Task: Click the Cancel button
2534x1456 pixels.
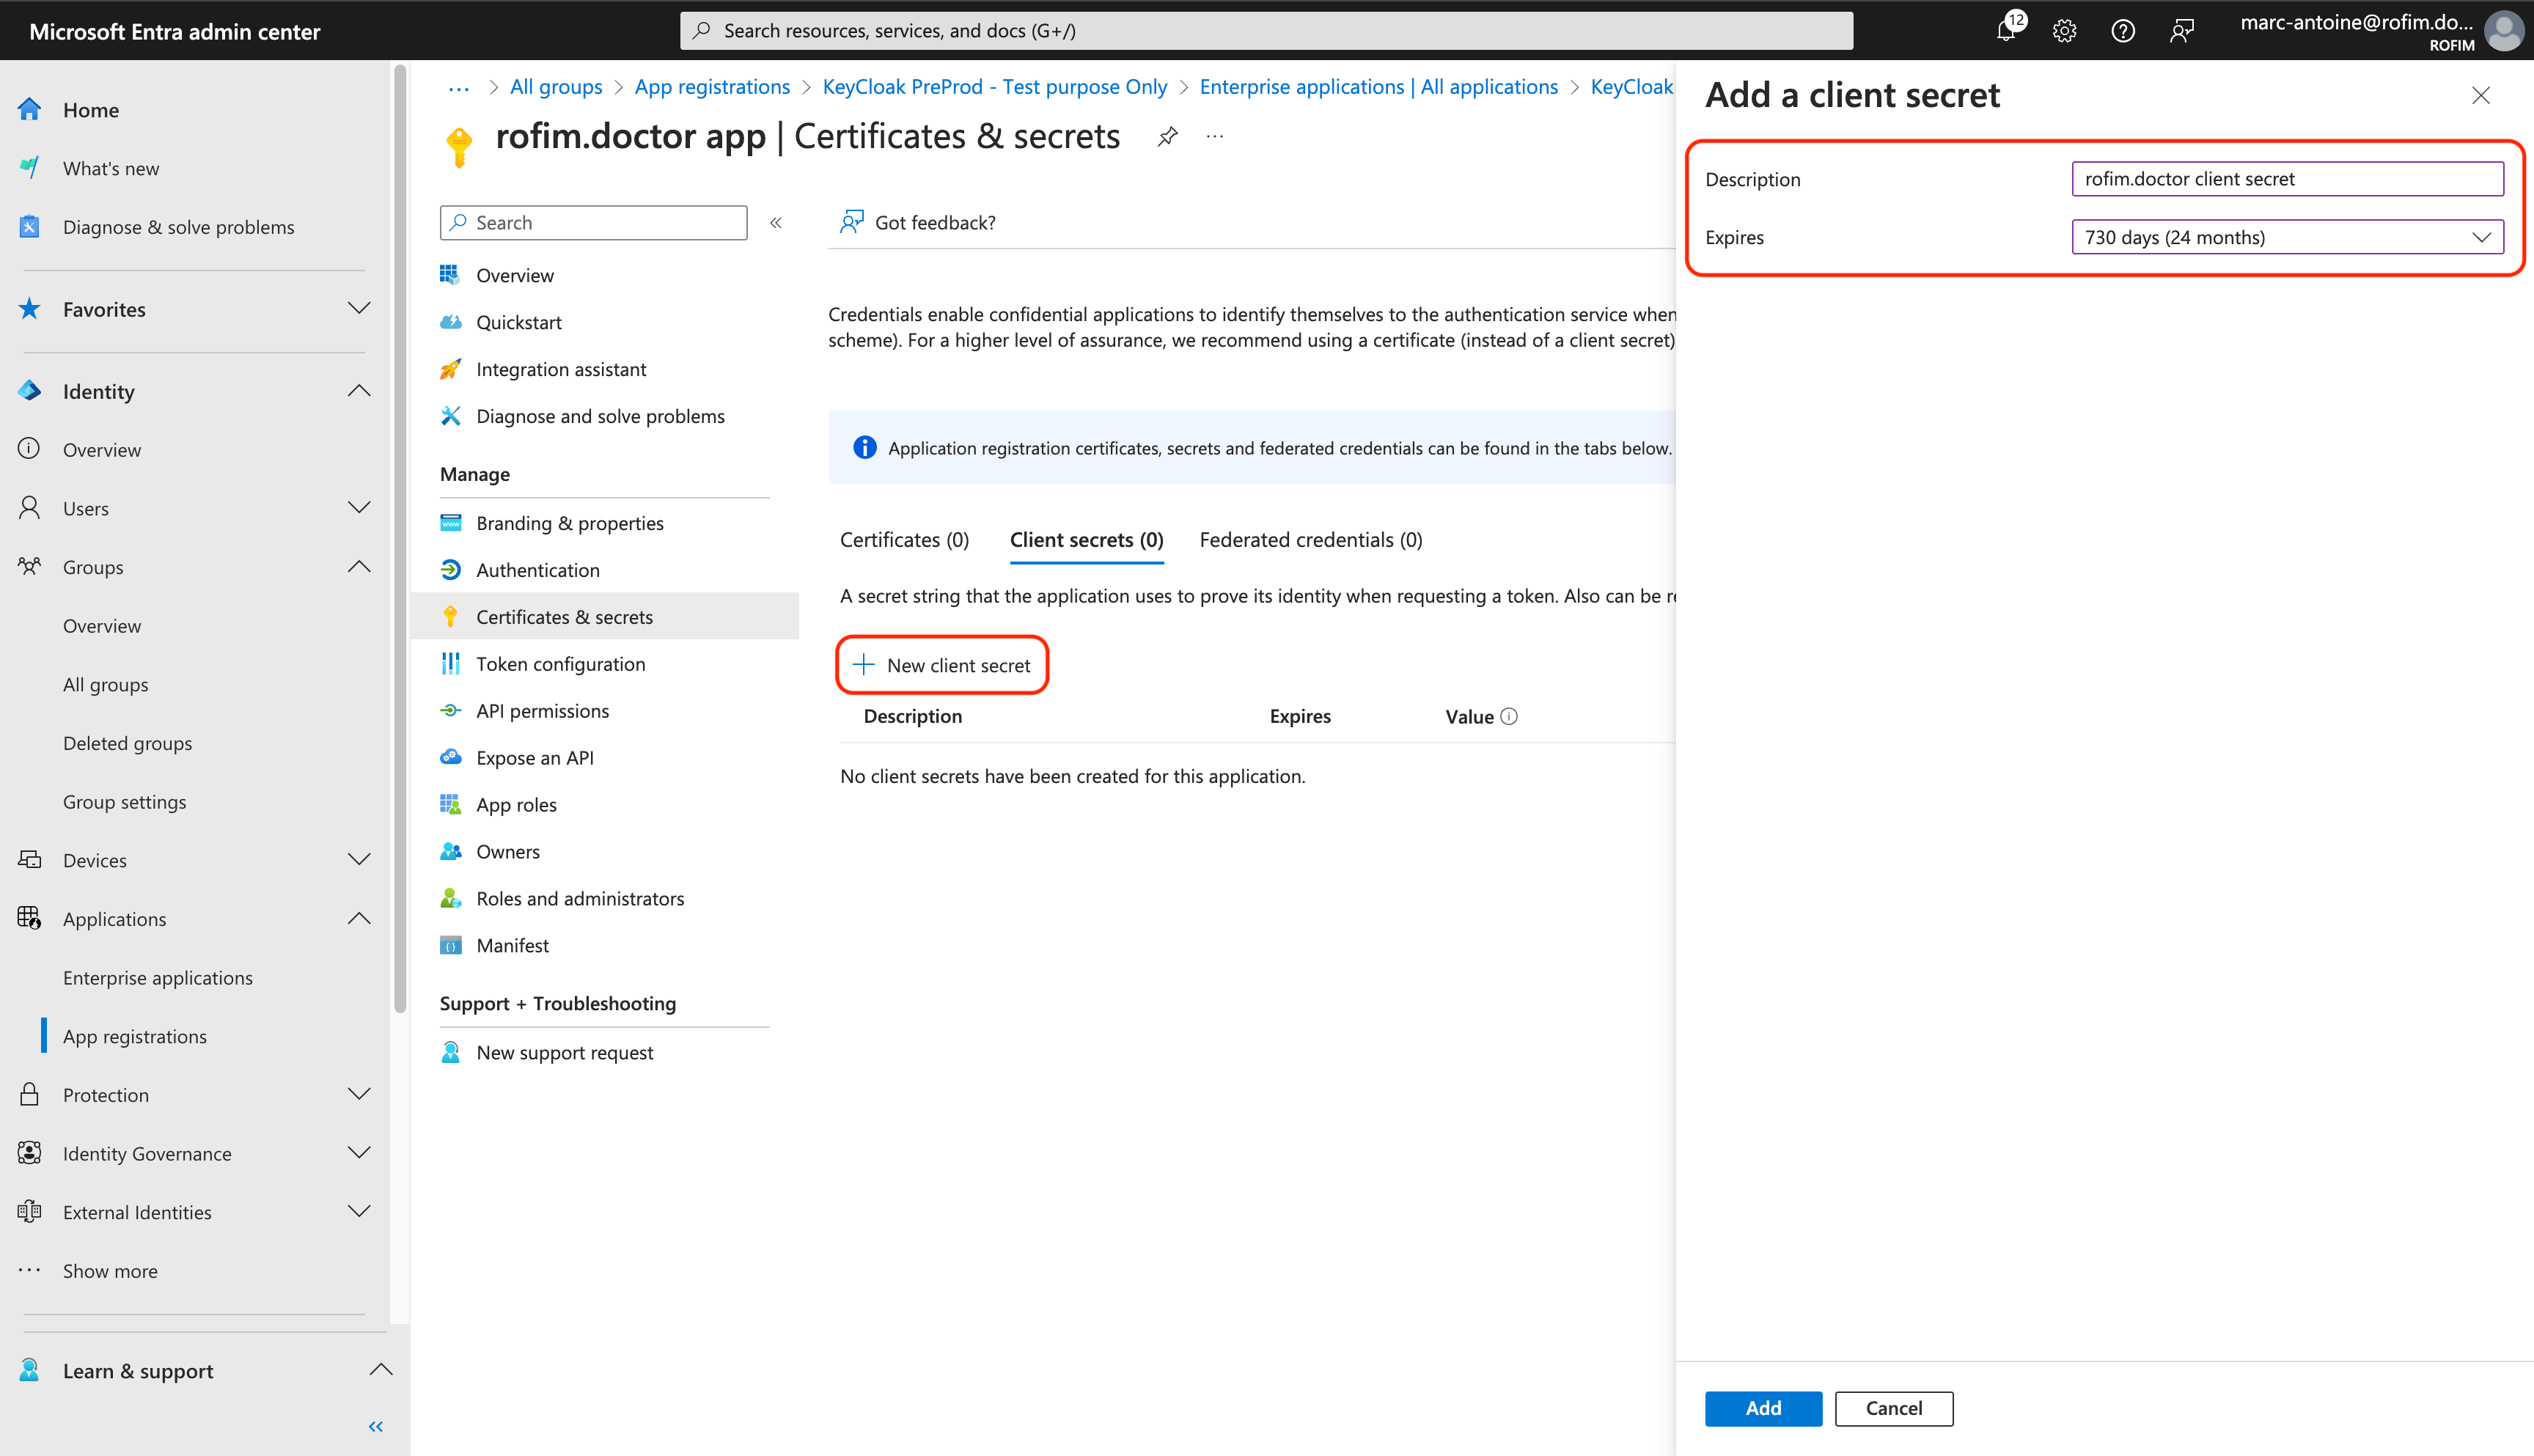Action: coord(1893,1408)
